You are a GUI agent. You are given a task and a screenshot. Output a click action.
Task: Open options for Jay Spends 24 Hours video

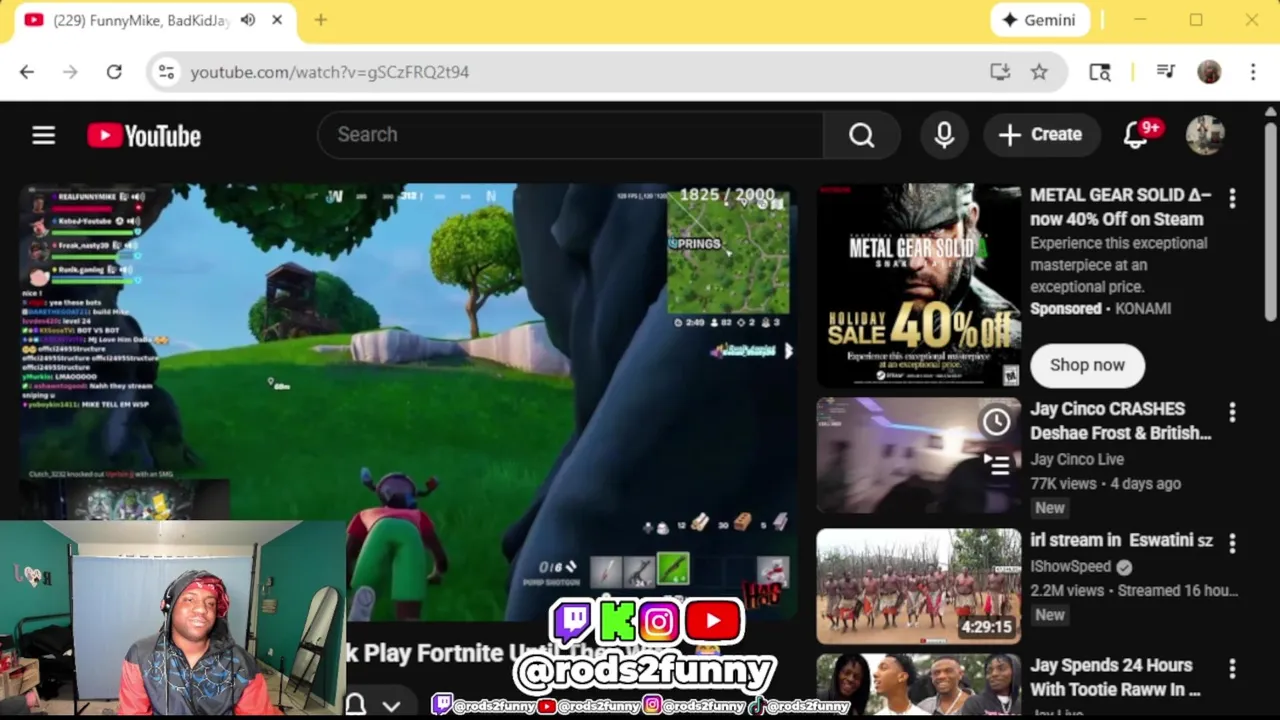click(1232, 668)
